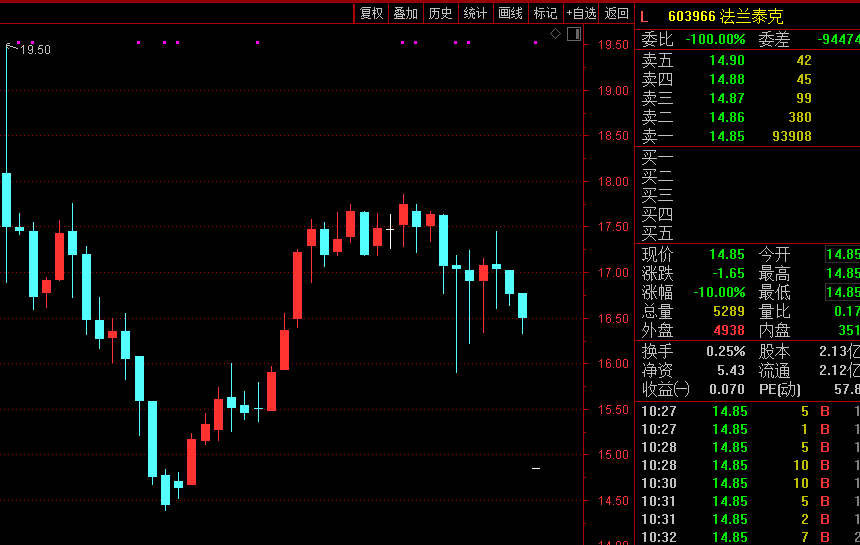Click the 标记 mark button
The width and height of the screenshot is (860, 545).
click(x=545, y=13)
